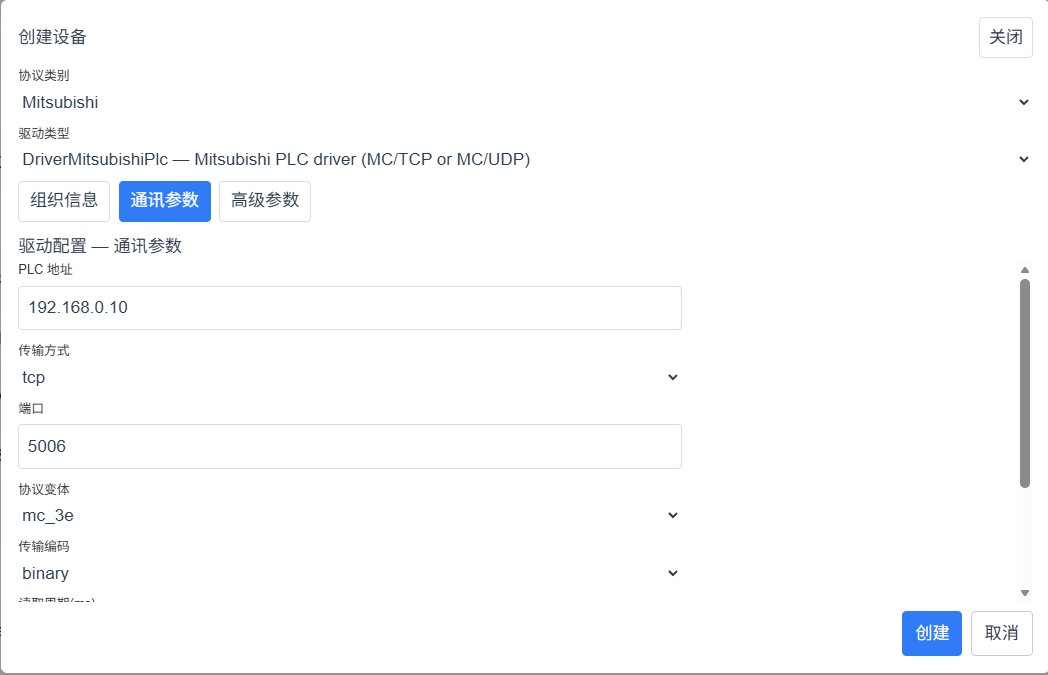
Task: Focus the PLC 地址 input field
Action: click(x=350, y=308)
